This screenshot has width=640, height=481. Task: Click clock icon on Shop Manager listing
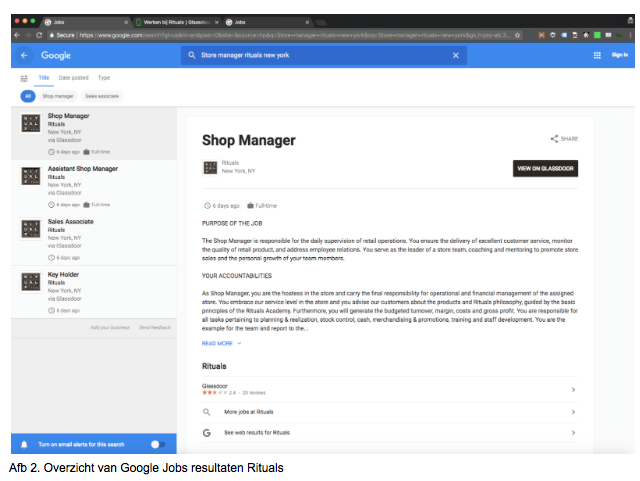pyautogui.click(x=51, y=152)
